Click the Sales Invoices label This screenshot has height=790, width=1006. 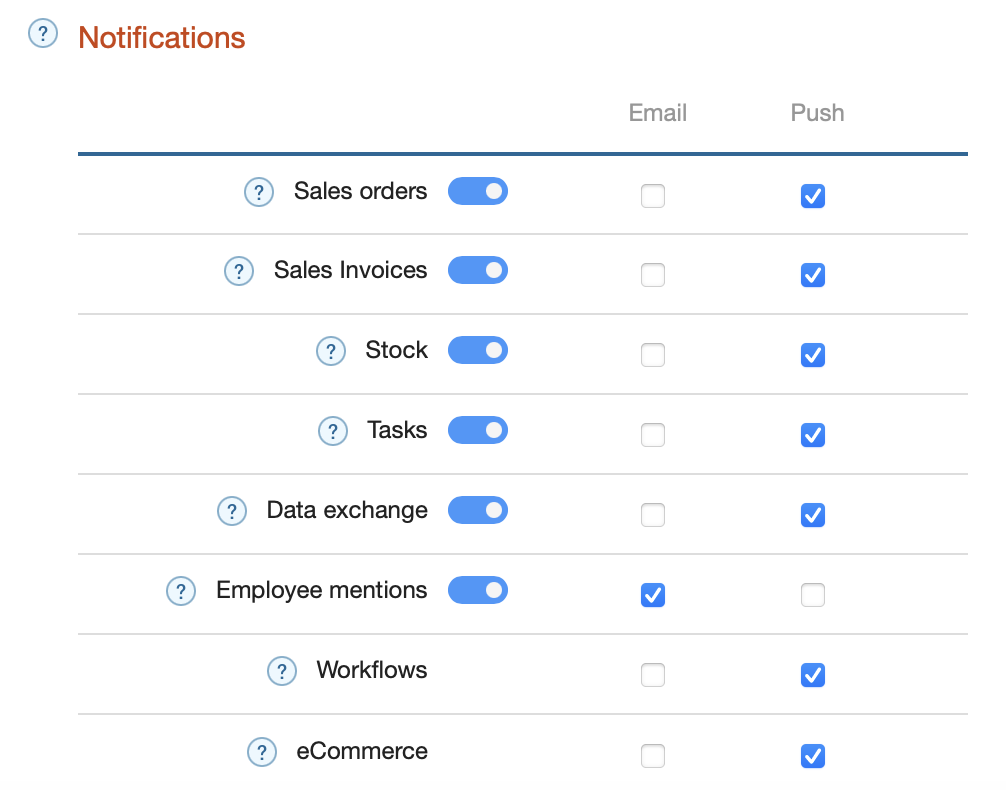[x=350, y=270]
